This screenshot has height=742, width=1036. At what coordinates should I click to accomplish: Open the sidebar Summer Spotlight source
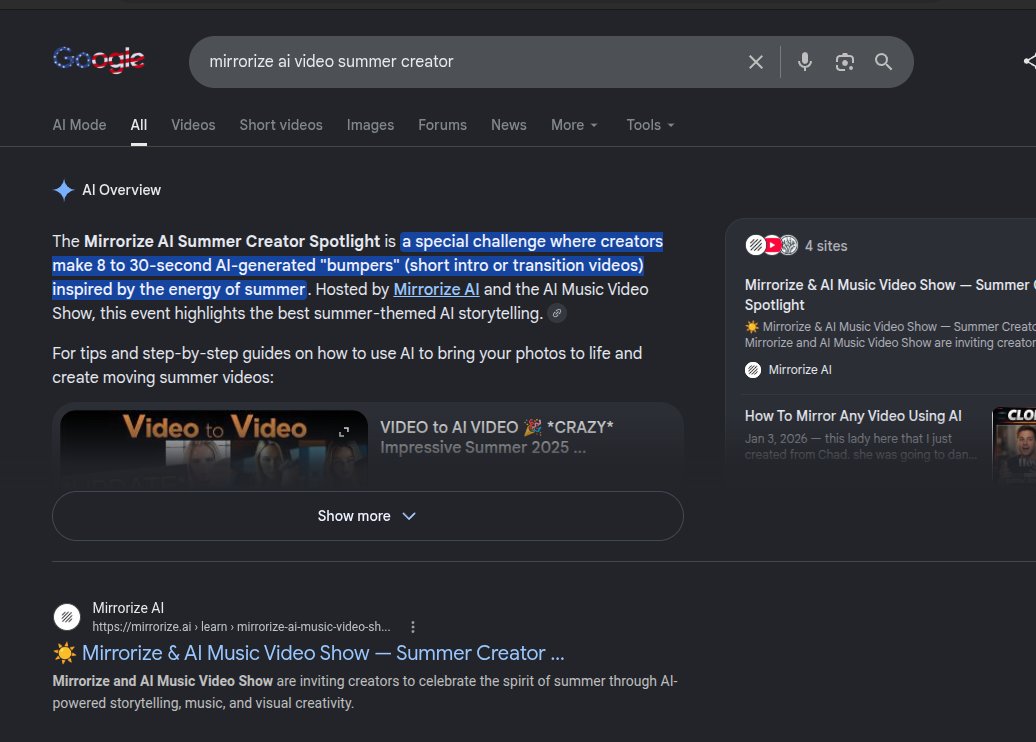890,295
